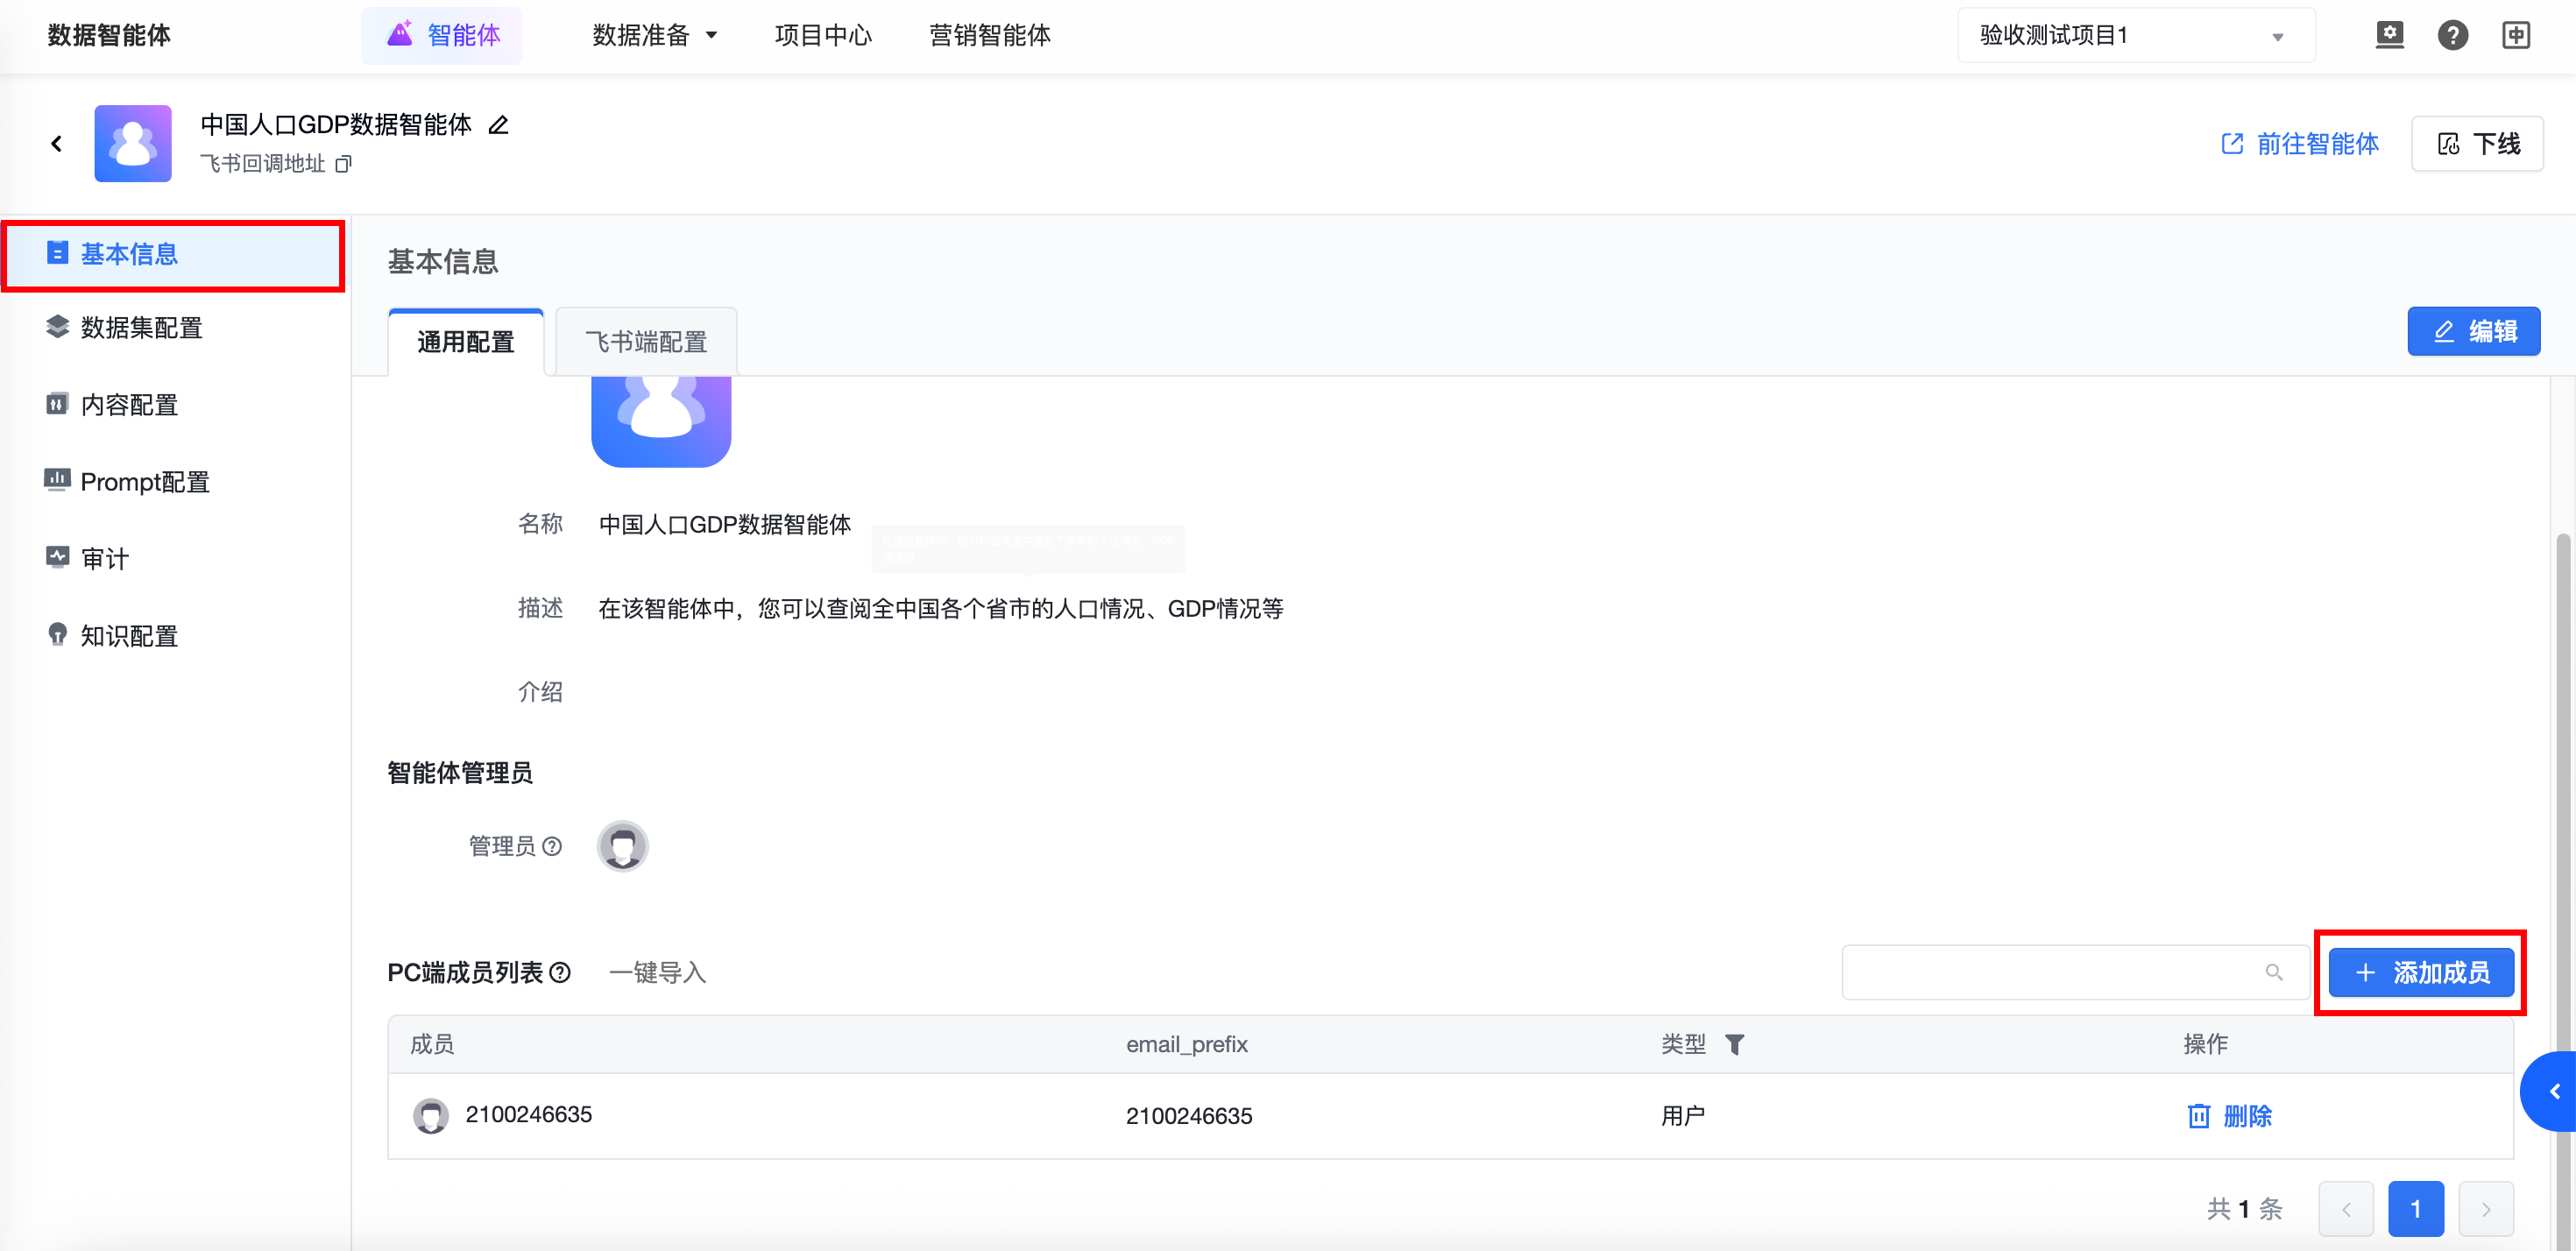Viewport: 2576px width, 1251px height.
Task: Click the 前往智能体 link
Action: tap(2300, 144)
